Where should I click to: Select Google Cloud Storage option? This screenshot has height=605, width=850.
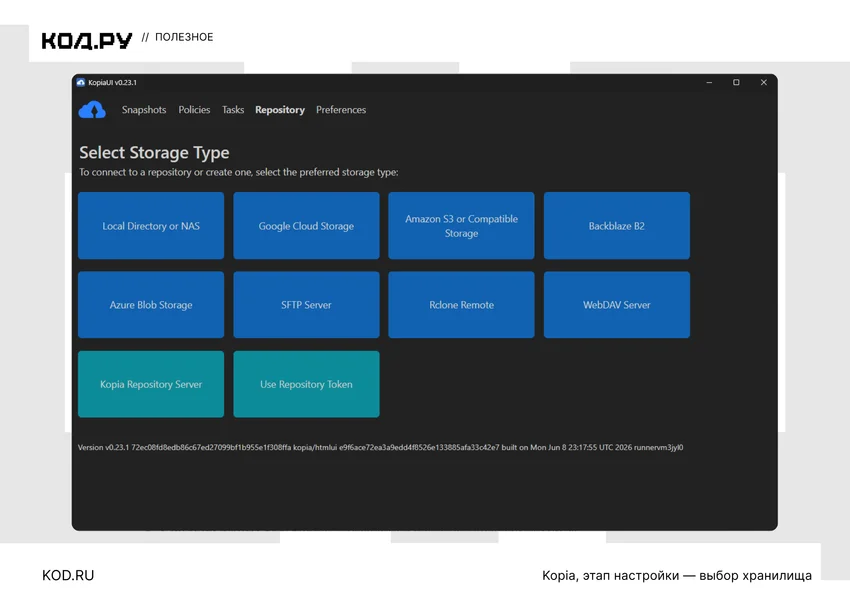[306, 226]
